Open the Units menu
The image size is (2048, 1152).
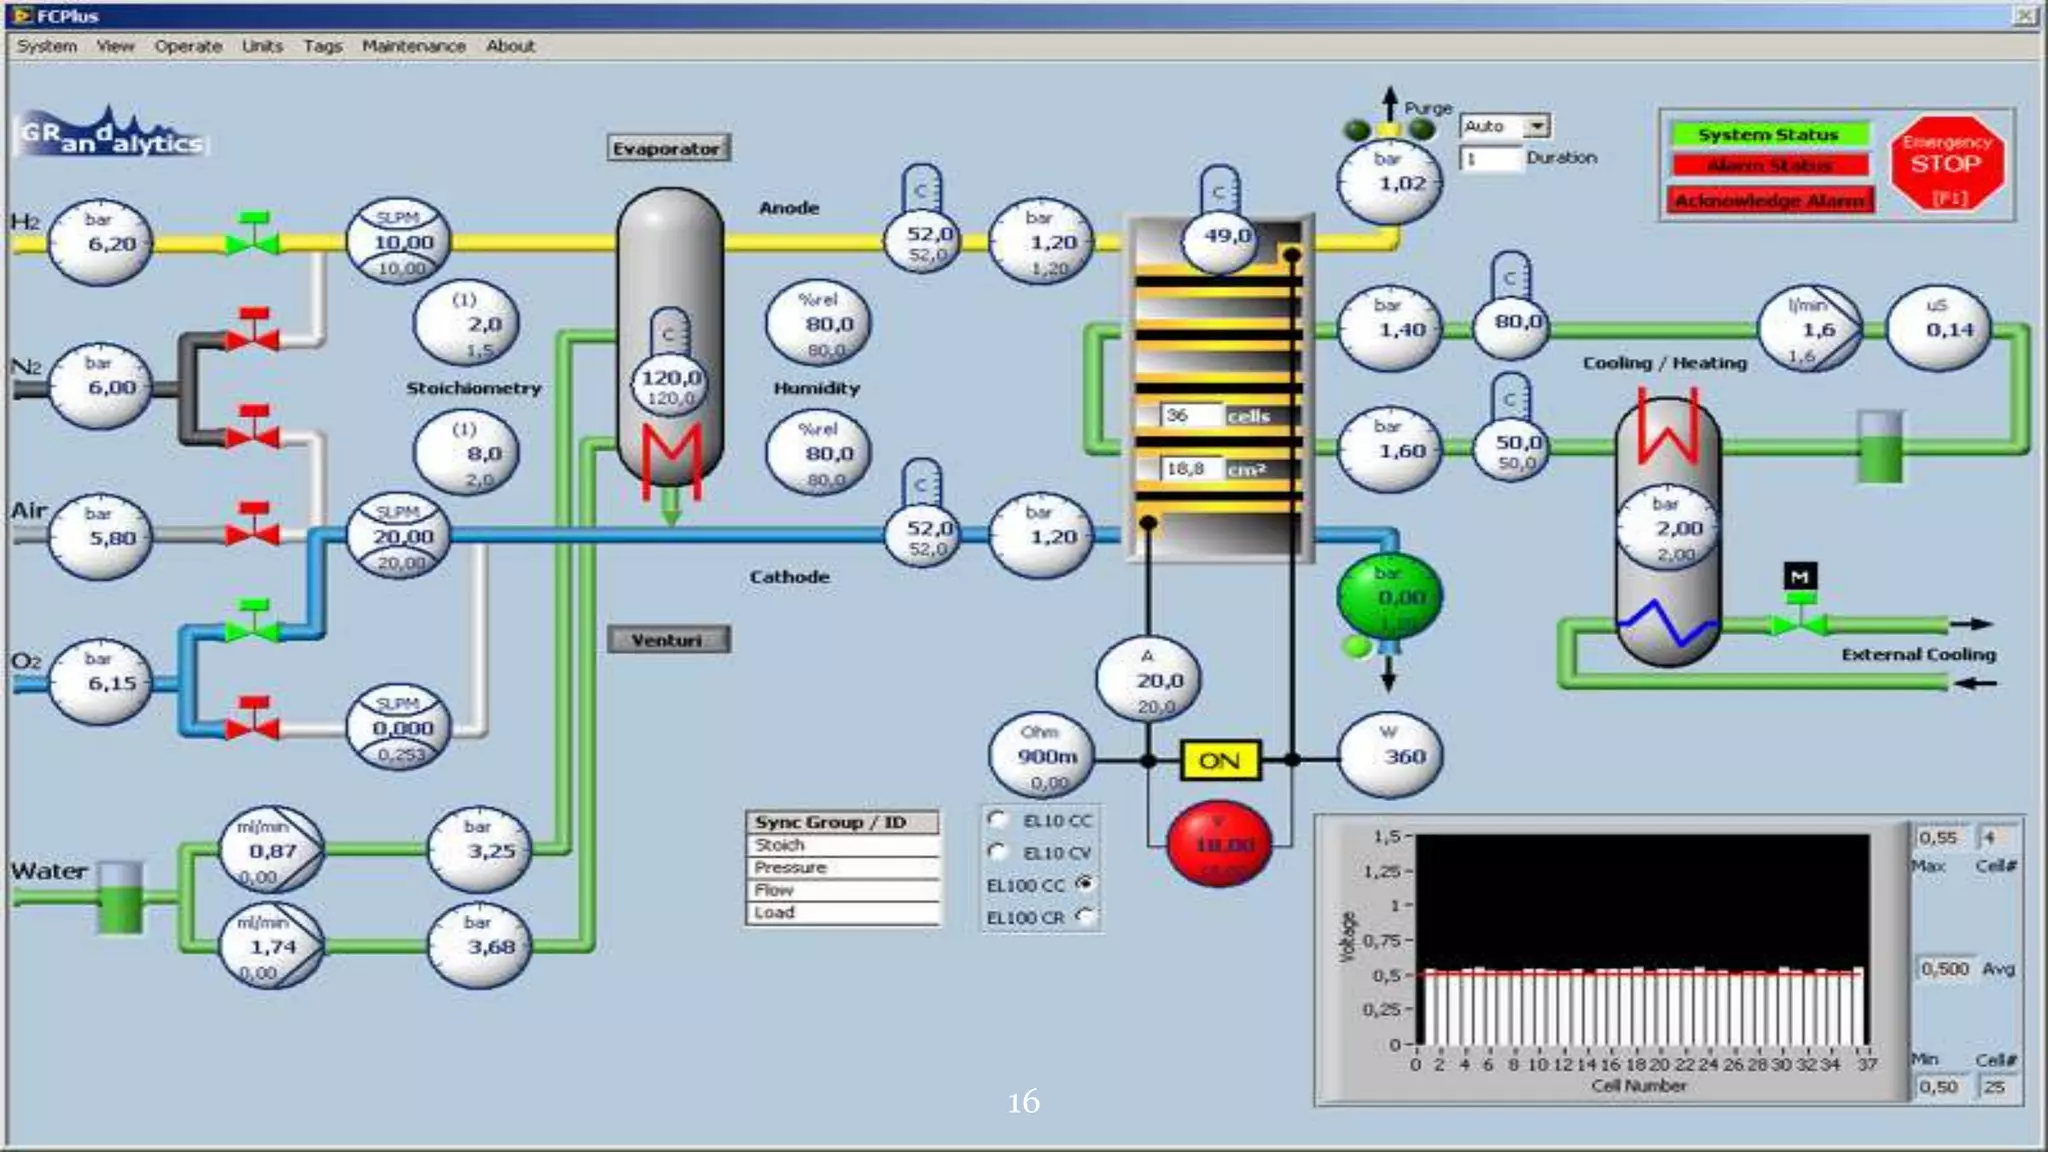[262, 46]
